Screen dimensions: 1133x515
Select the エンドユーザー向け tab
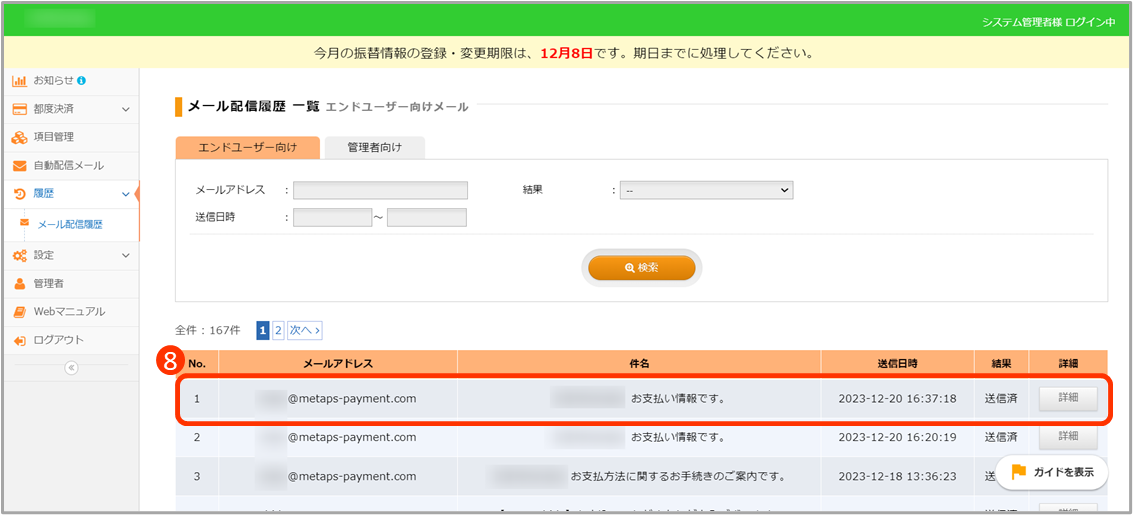[247, 148]
